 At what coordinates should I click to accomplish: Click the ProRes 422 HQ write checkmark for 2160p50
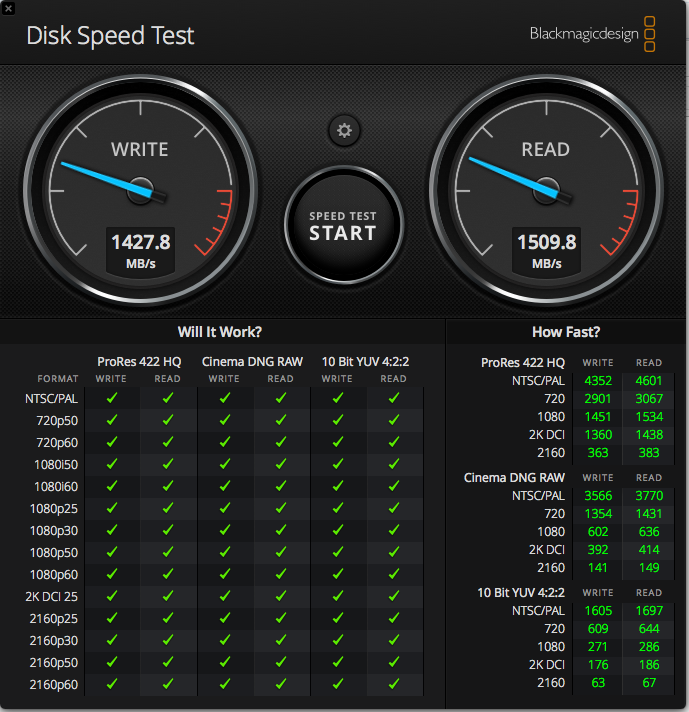click(x=112, y=663)
